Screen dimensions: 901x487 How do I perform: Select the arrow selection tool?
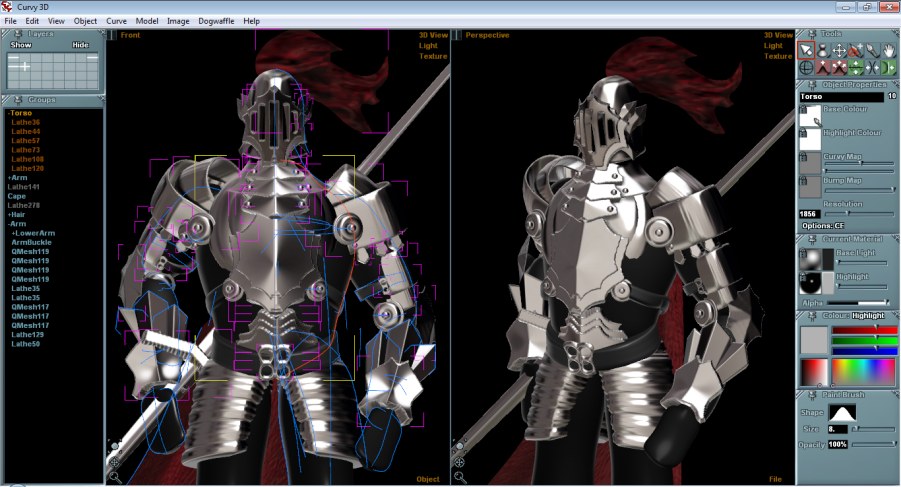pyautogui.click(x=805, y=50)
